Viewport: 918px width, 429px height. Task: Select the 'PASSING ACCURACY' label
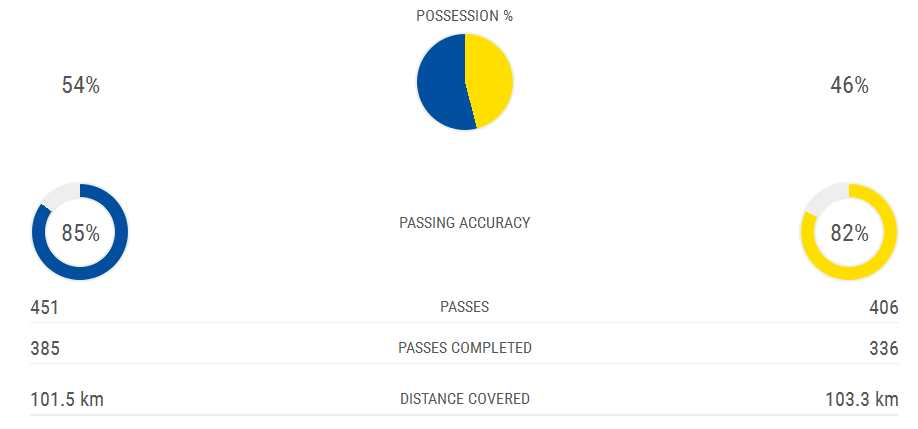tap(465, 222)
